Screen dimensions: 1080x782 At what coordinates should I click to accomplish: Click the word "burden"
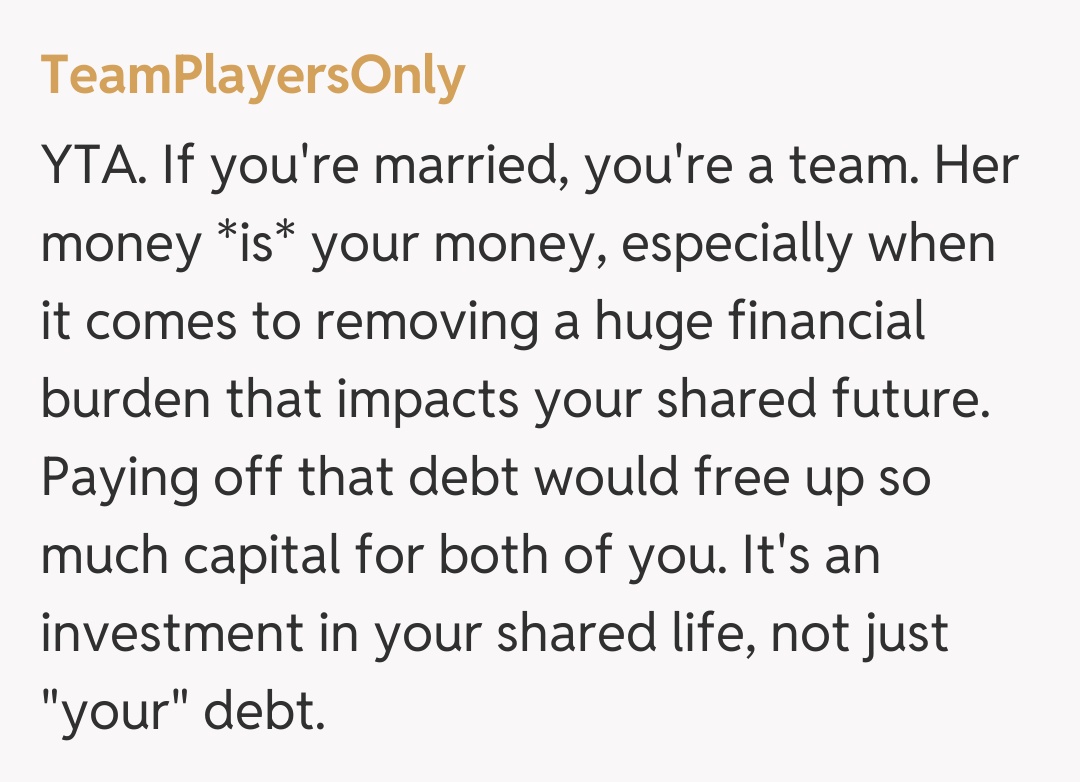click(x=125, y=401)
